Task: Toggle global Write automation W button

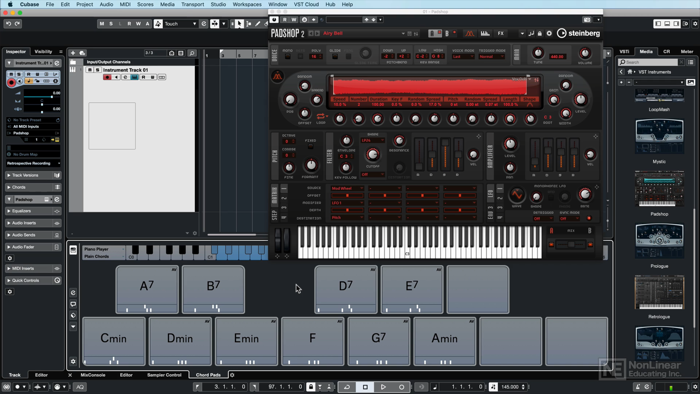Action: point(138,24)
